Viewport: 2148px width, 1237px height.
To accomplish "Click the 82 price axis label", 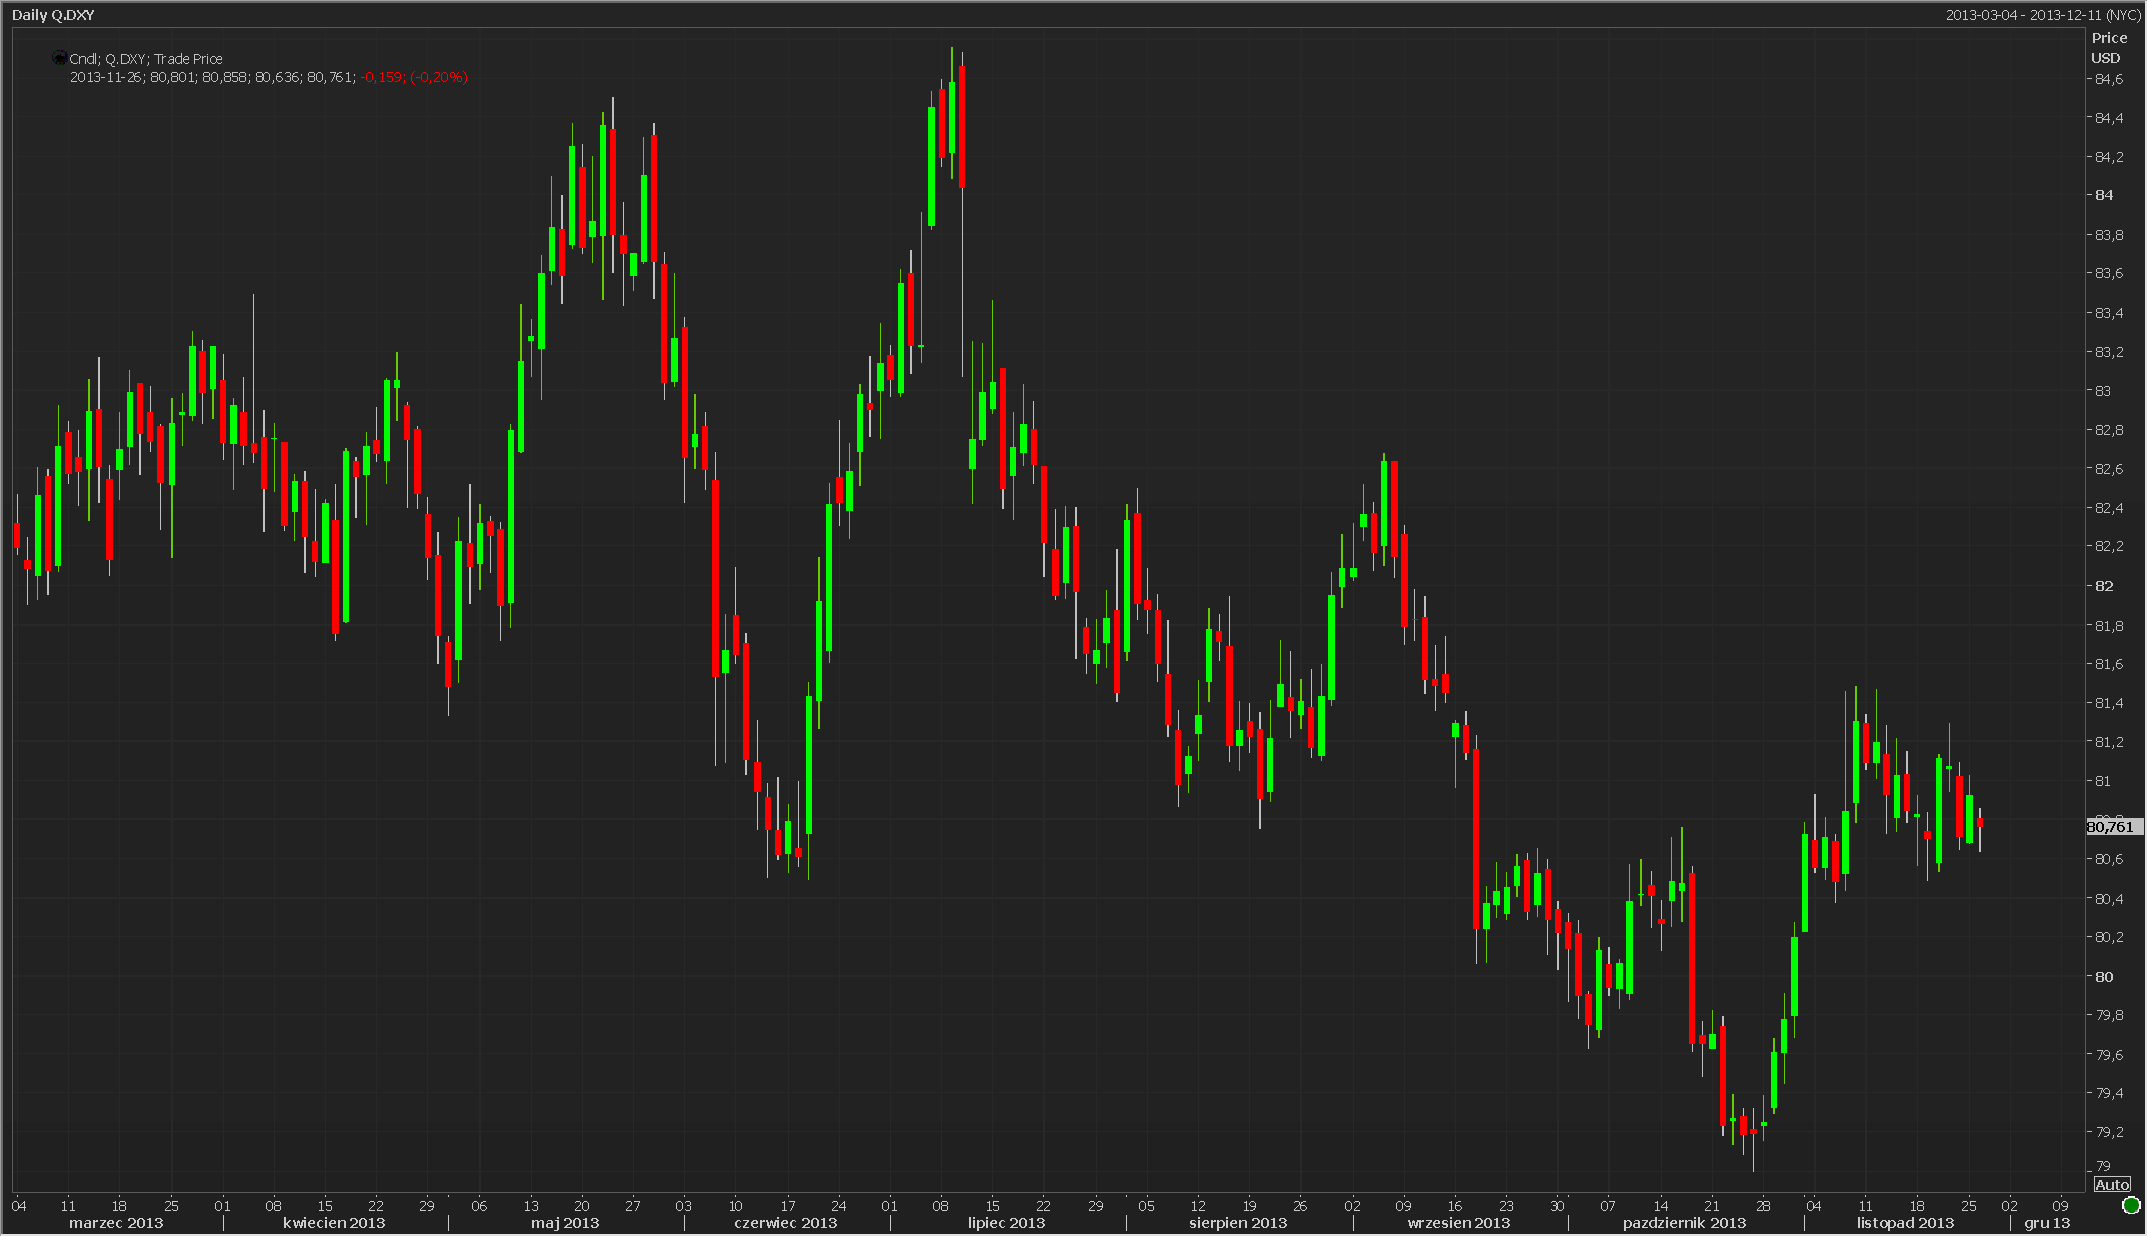I will click(x=2104, y=586).
